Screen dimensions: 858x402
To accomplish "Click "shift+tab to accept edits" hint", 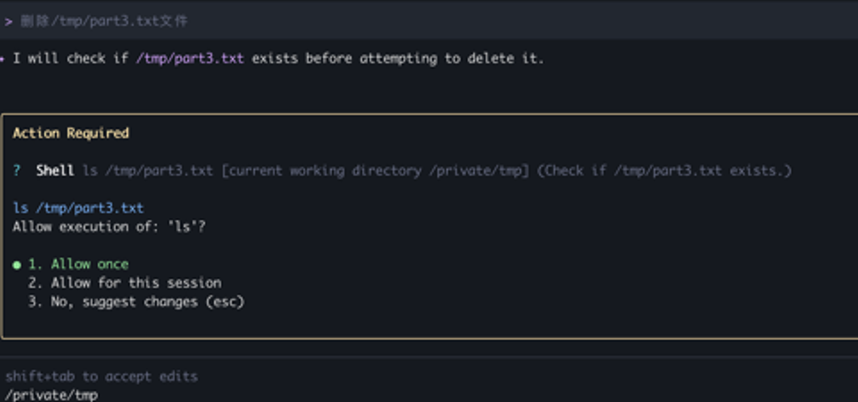I will [x=101, y=377].
